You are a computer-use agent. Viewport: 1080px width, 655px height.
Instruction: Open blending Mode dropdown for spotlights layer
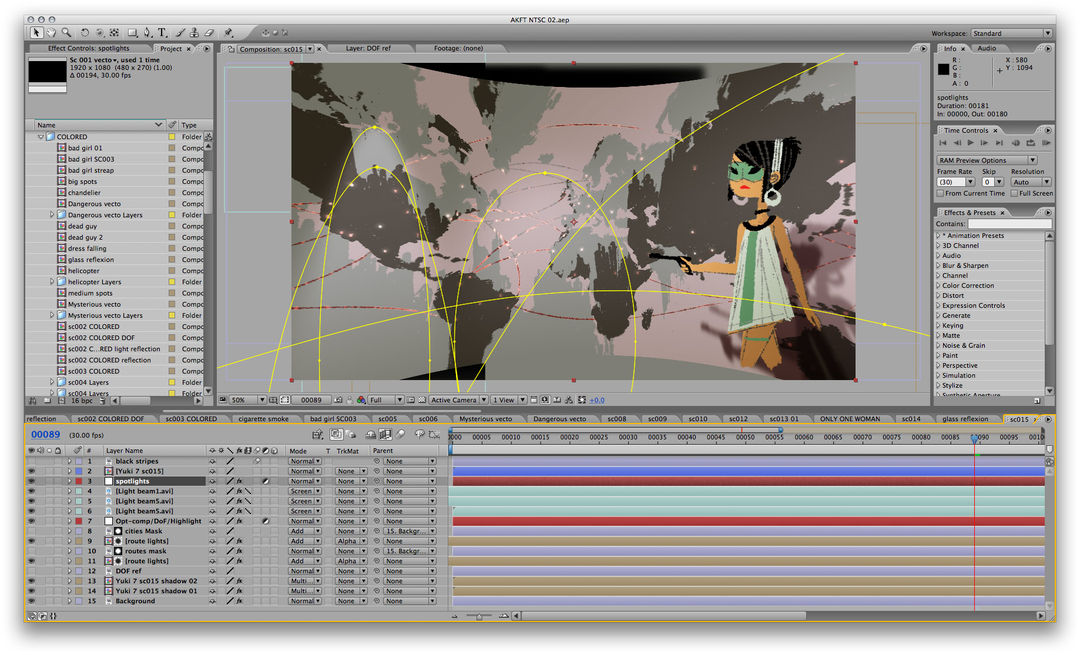click(304, 481)
